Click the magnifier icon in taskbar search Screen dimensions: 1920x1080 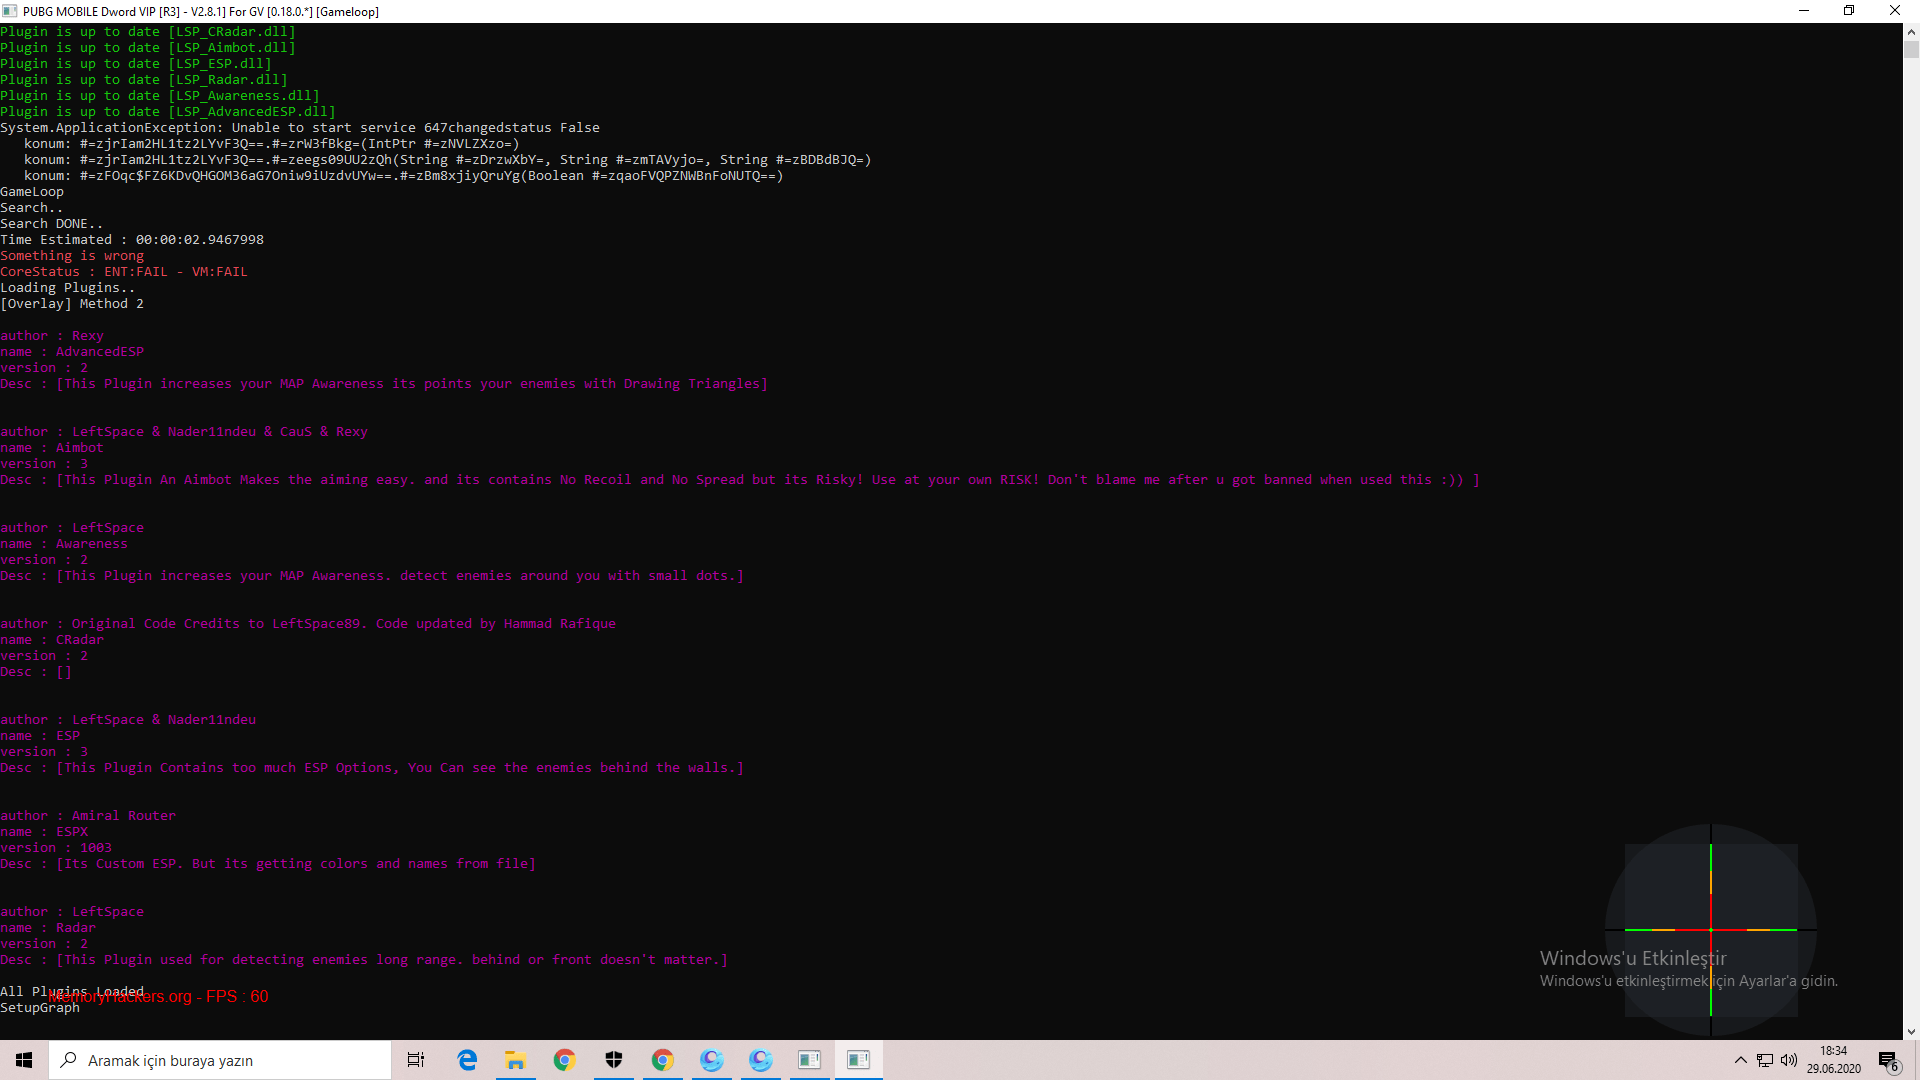point(69,1060)
